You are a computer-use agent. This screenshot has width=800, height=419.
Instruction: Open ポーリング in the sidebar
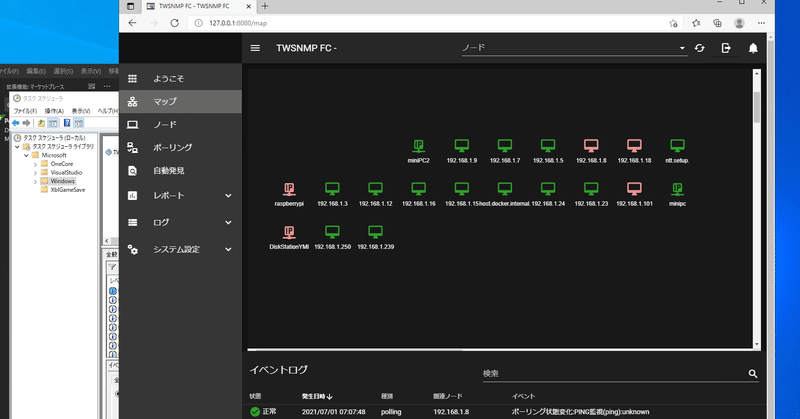pyautogui.click(x=180, y=147)
